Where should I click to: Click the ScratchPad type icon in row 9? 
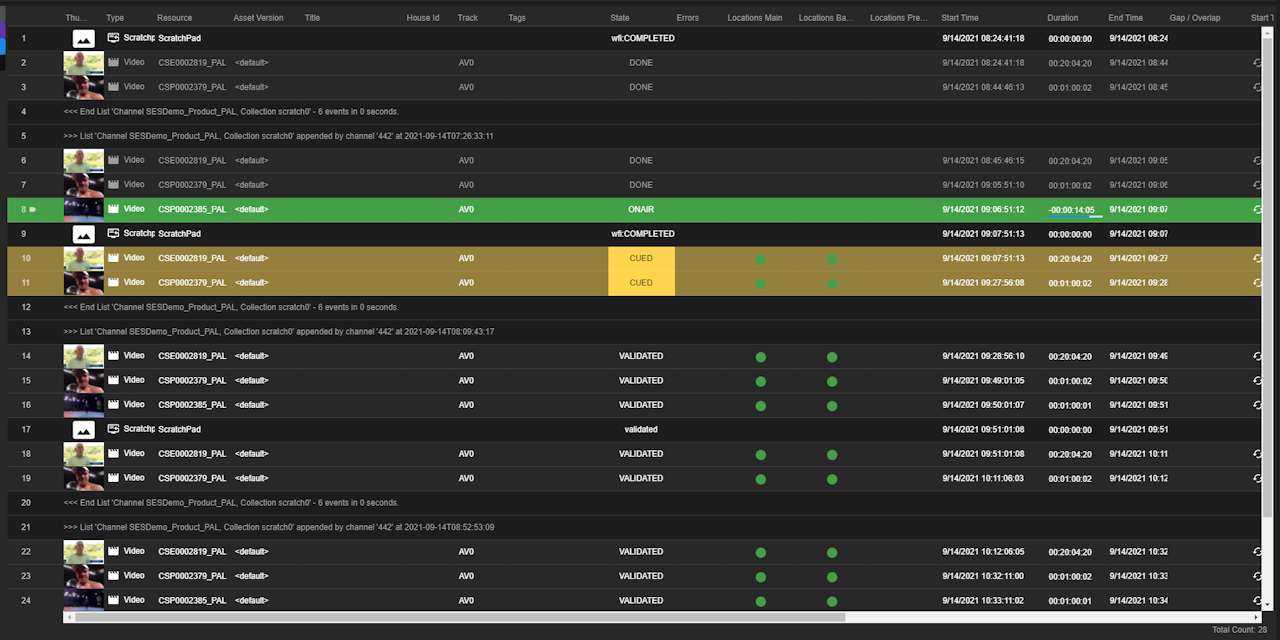pyautogui.click(x=113, y=233)
